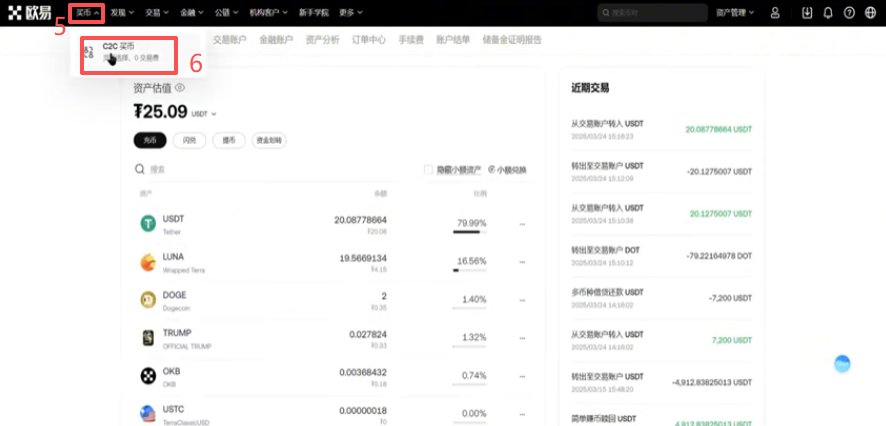The image size is (886, 426).
Task: Open the notifications bell
Action: point(828,12)
